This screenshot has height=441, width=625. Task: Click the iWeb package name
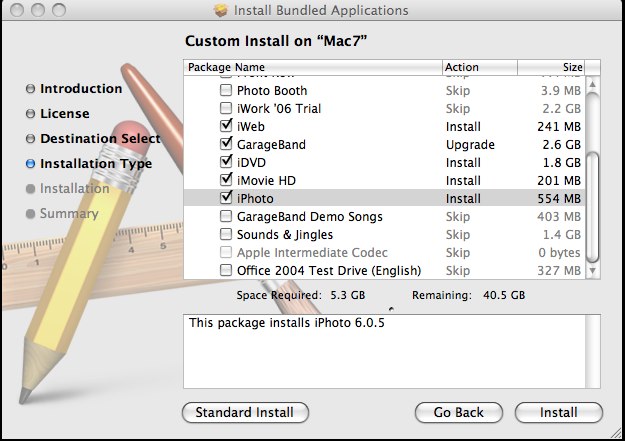251,126
